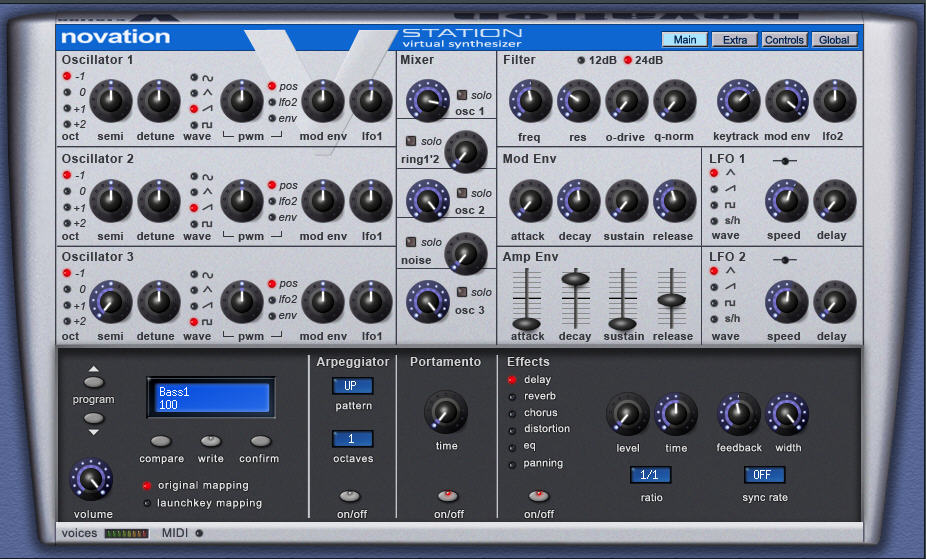Click the Filter res knob
This screenshot has height=559, width=926.
pos(578,101)
